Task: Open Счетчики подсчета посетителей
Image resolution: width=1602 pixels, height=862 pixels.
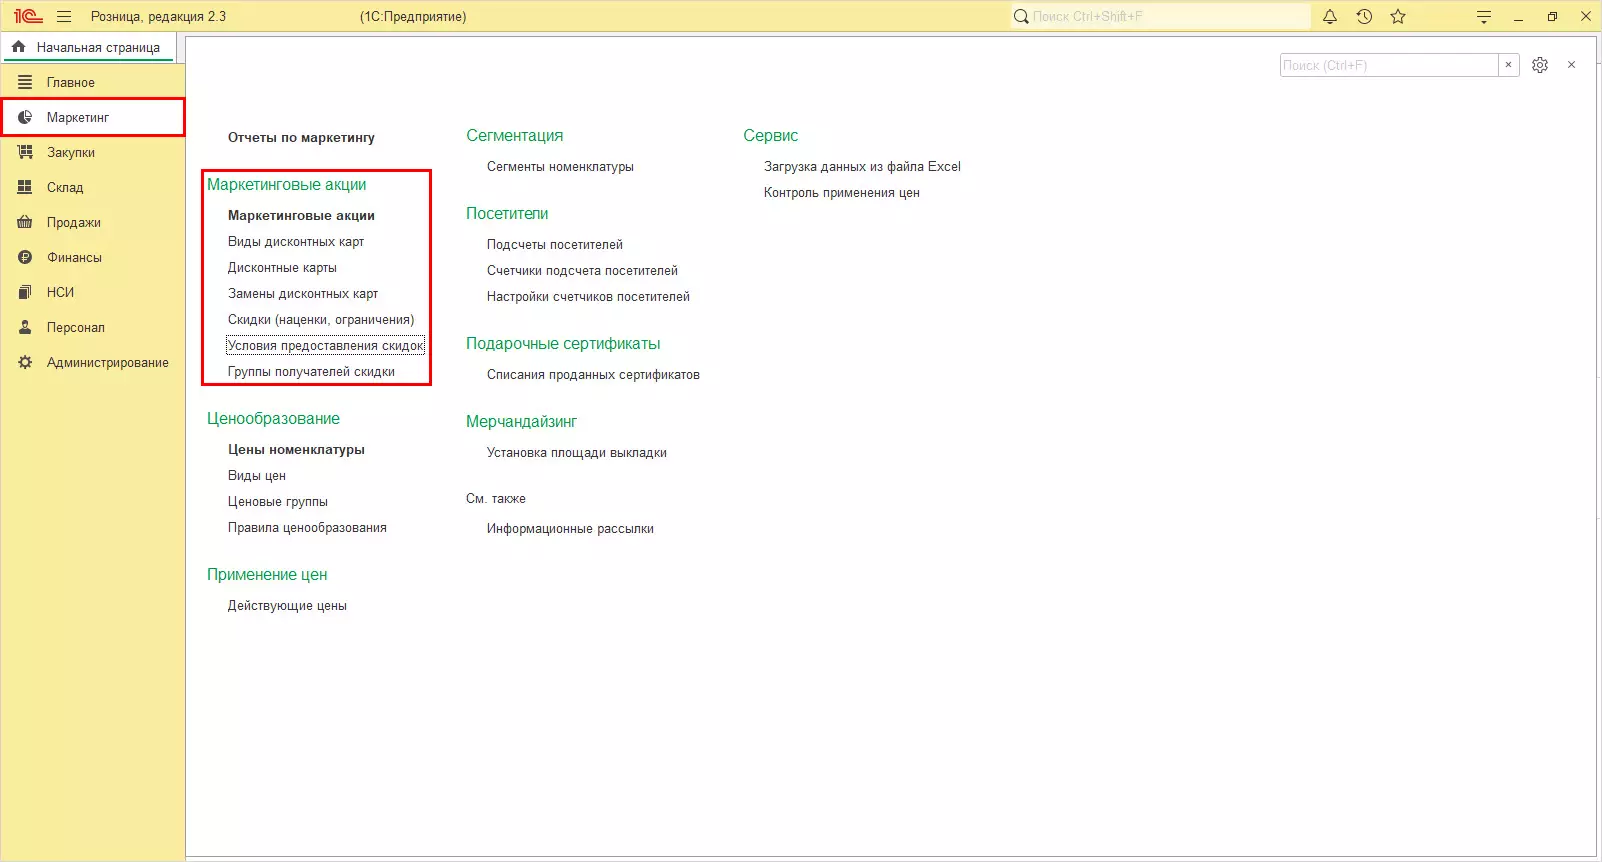Action: point(582,270)
